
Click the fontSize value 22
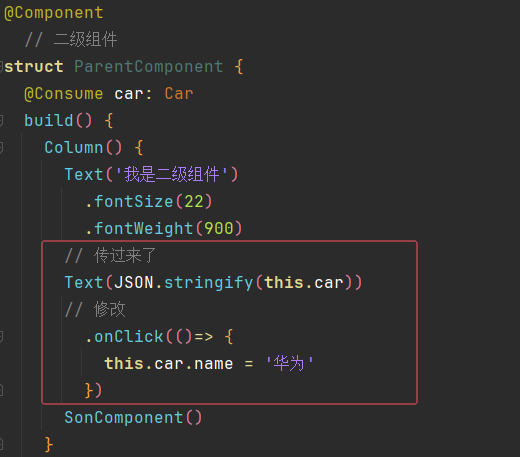tap(194, 202)
